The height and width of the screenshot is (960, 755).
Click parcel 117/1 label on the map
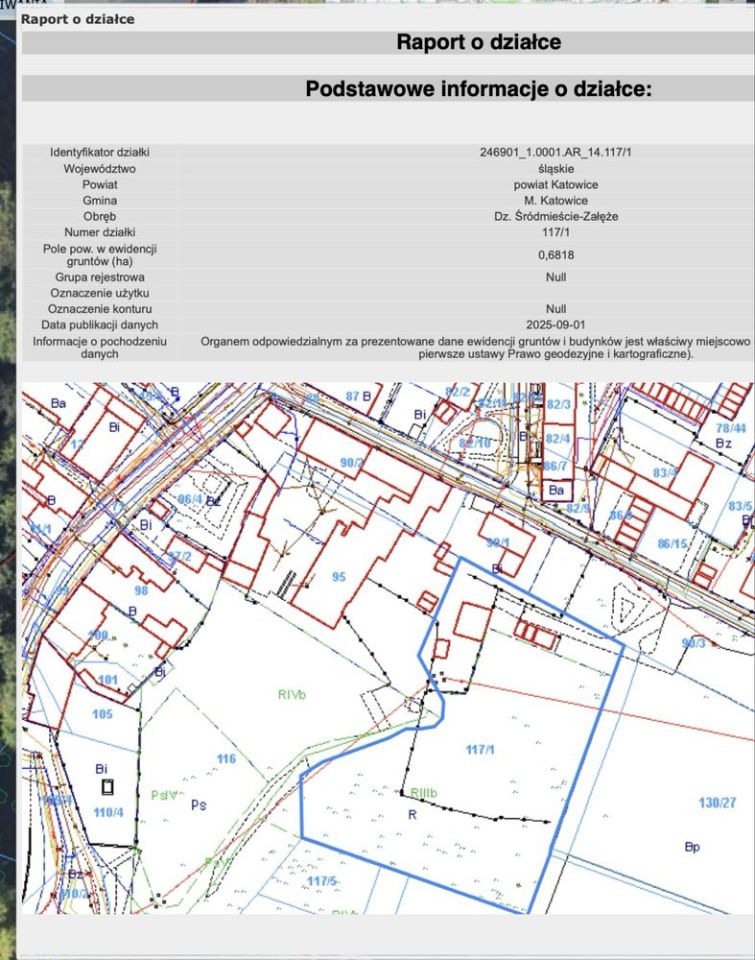pyautogui.click(x=481, y=748)
